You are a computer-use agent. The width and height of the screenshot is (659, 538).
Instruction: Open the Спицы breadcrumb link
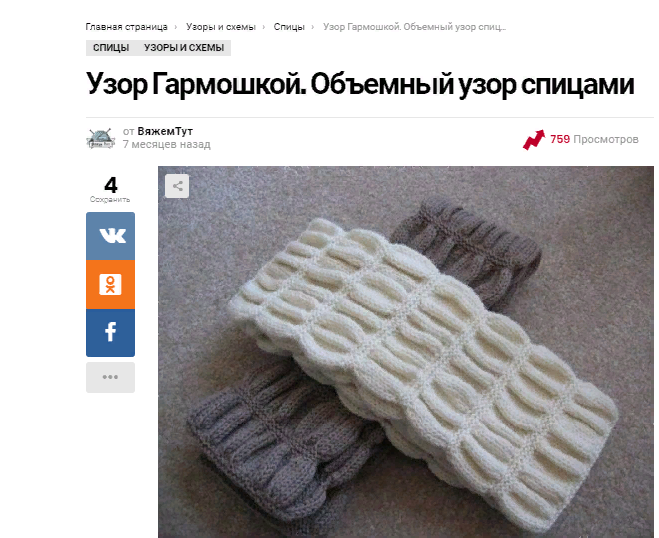(289, 27)
